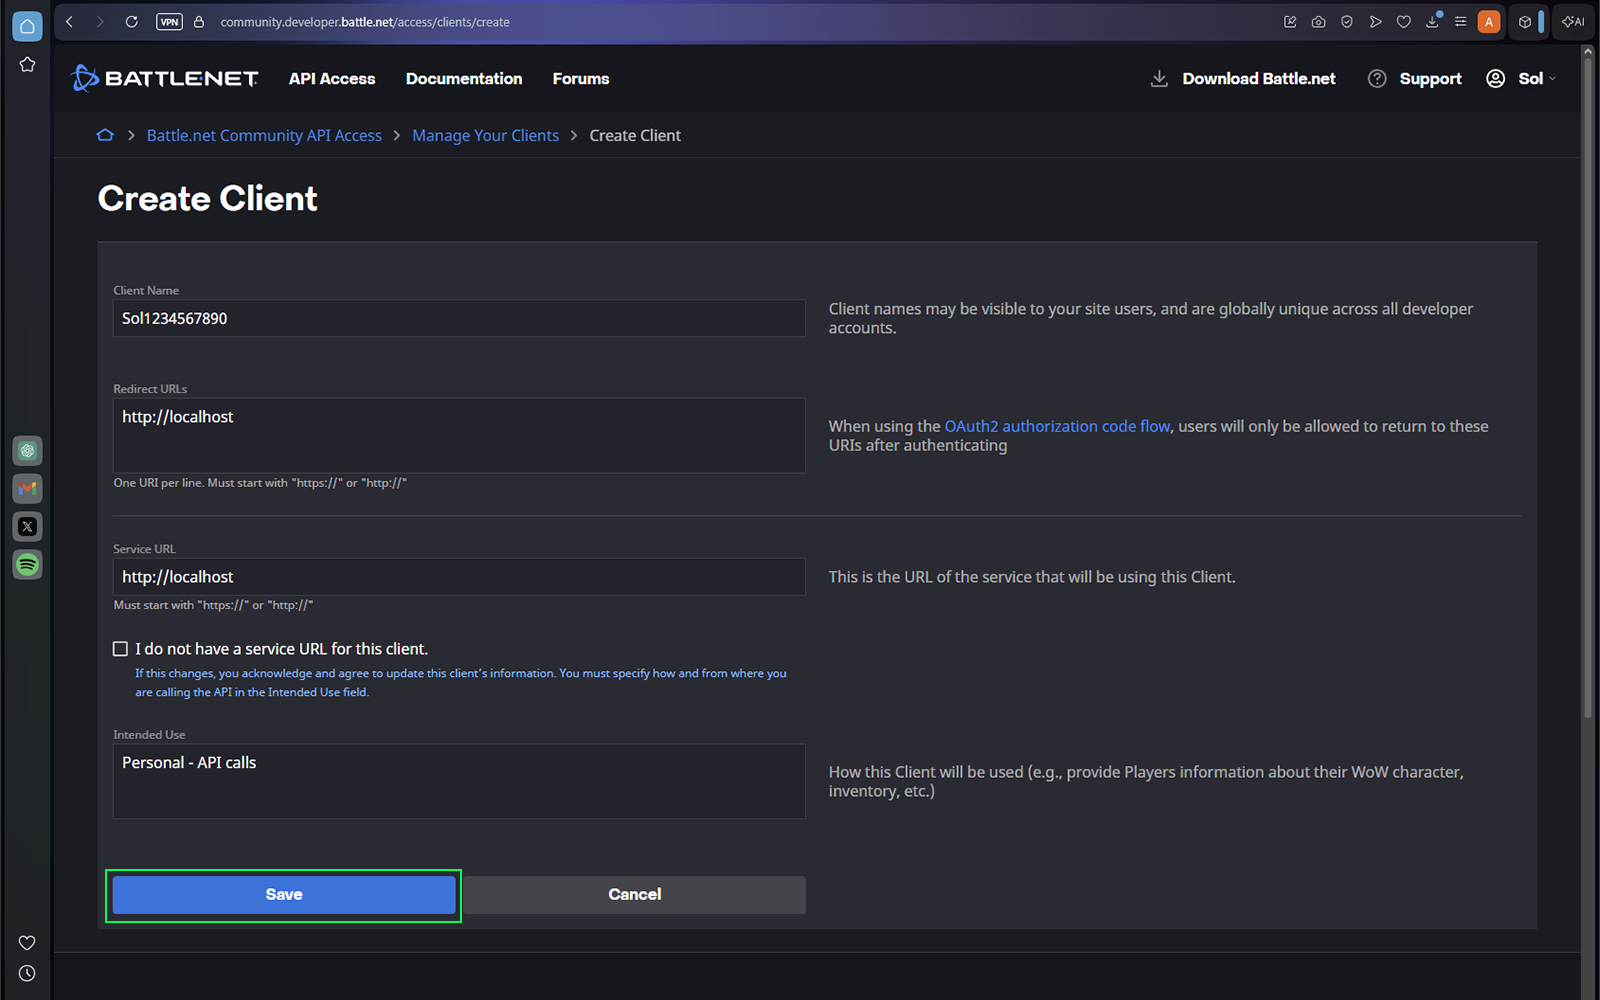This screenshot has height=1000, width=1600.
Task: Add bookmark with the toolbar heart icon
Action: click(1404, 22)
